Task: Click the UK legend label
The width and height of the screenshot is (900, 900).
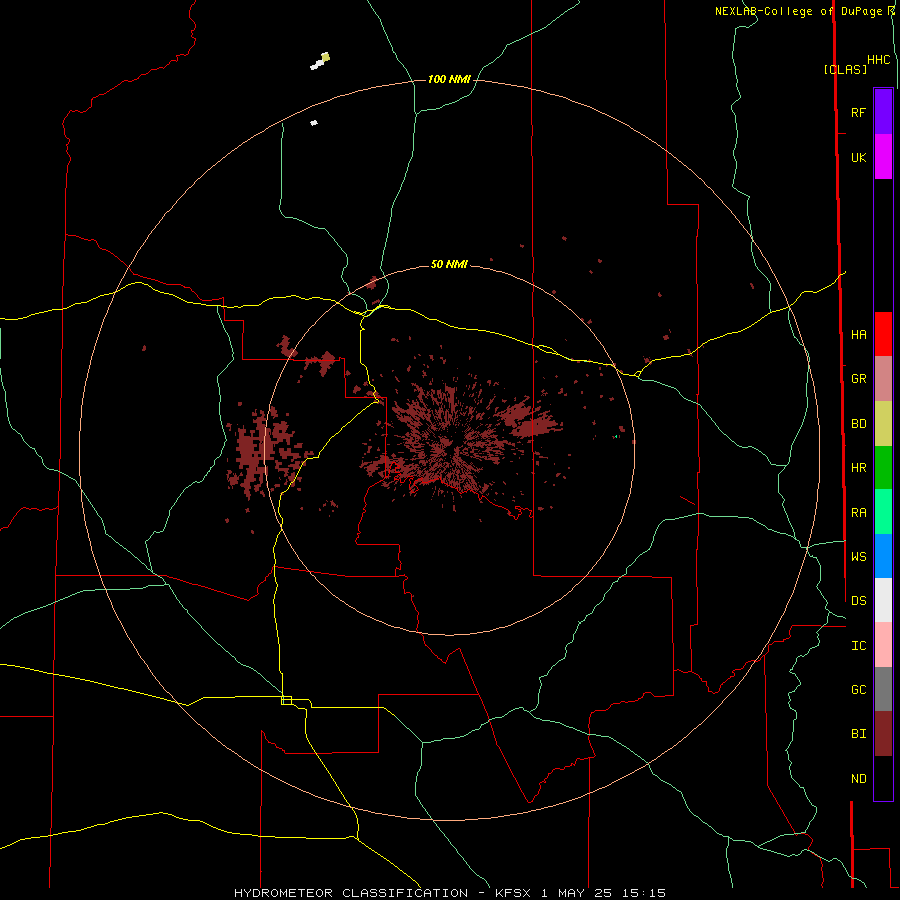Action: click(858, 158)
